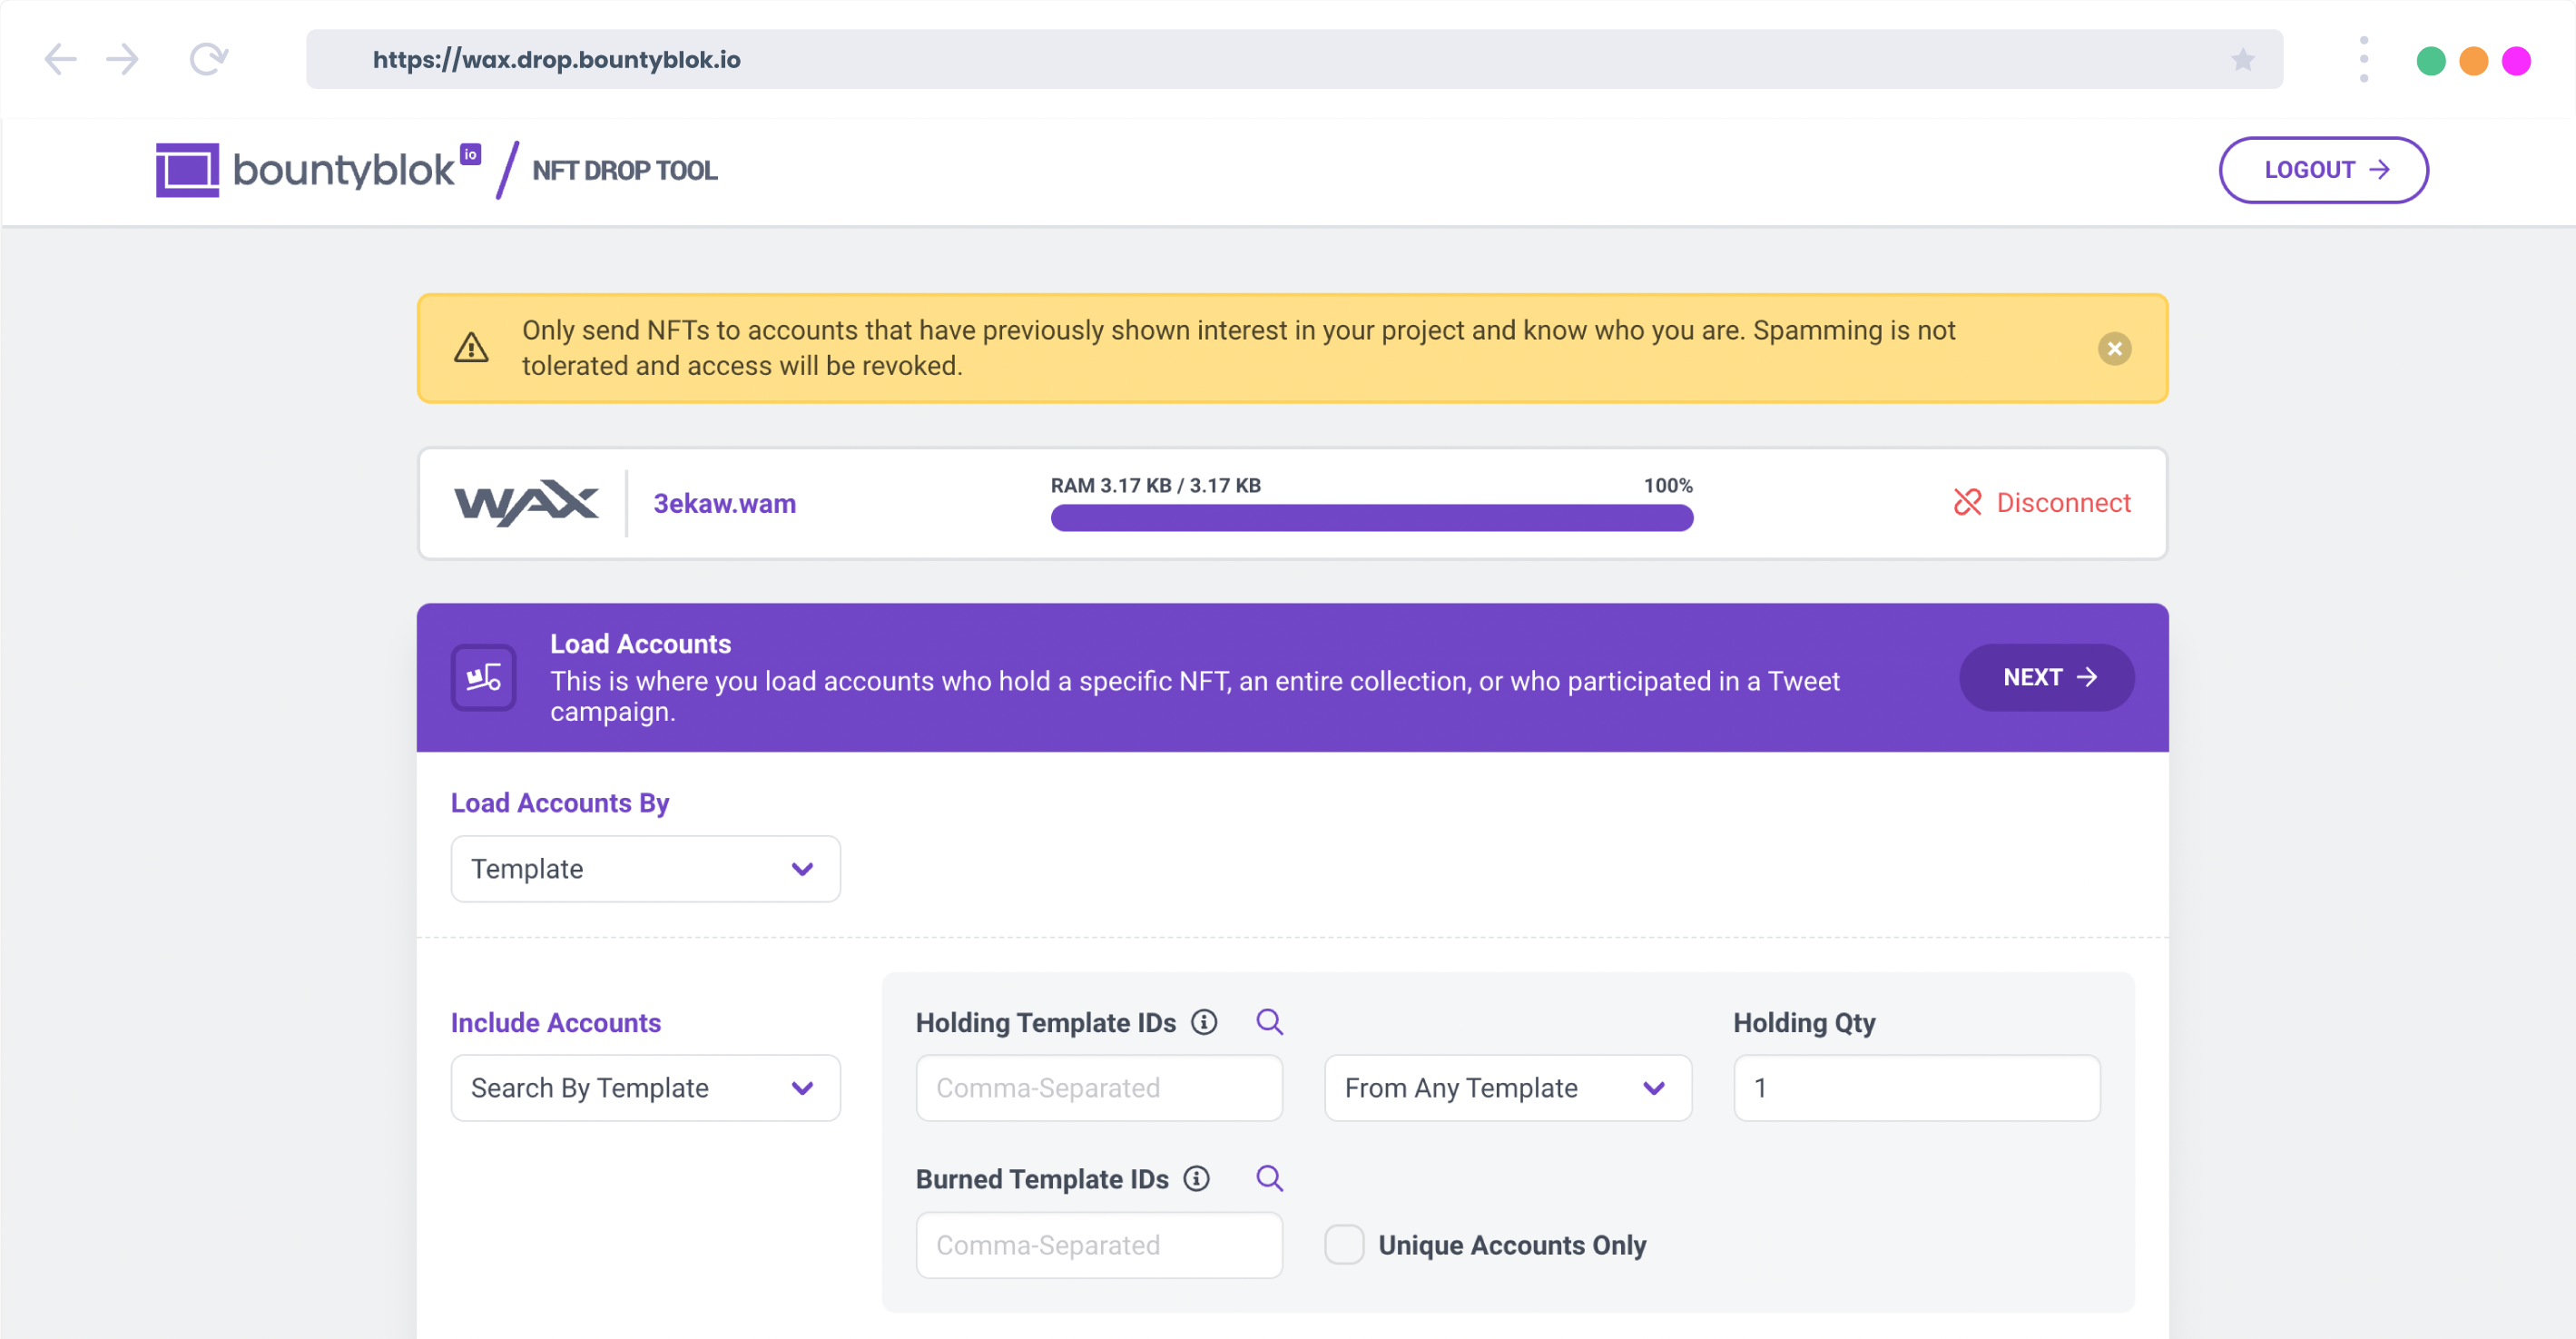Enable Unique Accounts Only
The width and height of the screenshot is (2576, 1339).
pos(1344,1244)
